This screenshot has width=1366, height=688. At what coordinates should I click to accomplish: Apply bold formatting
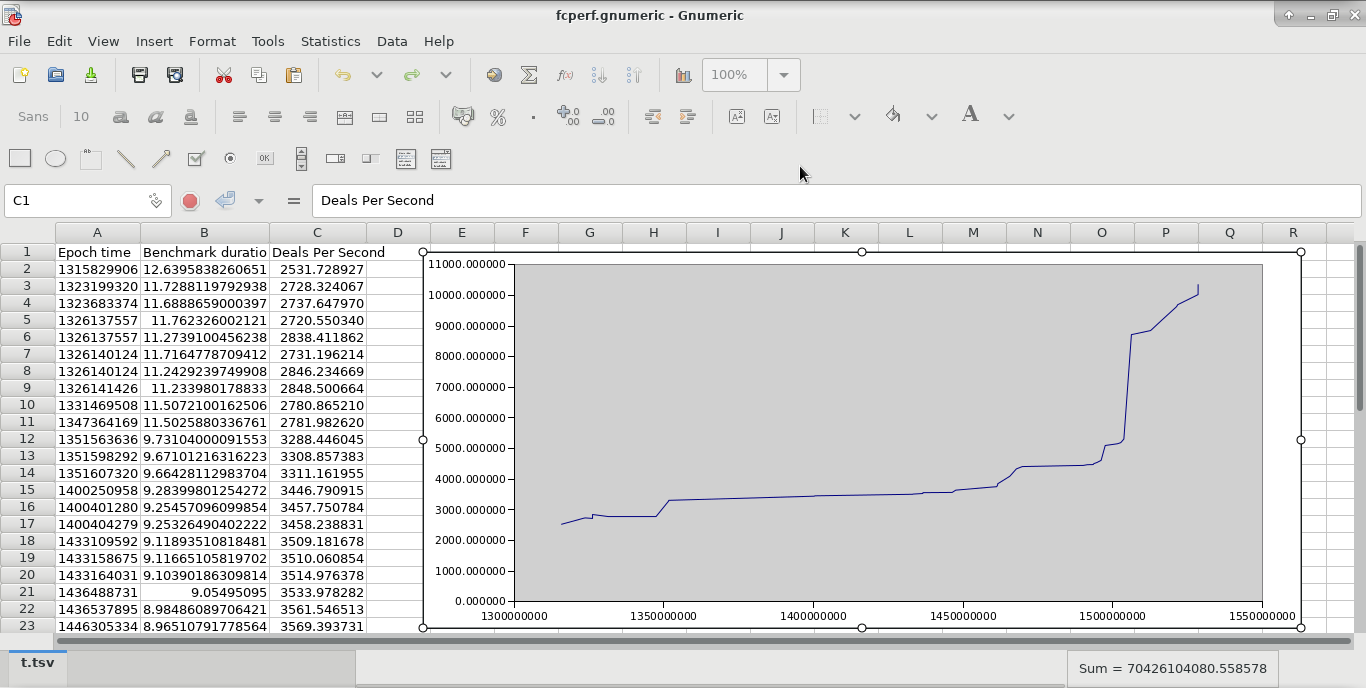120,117
